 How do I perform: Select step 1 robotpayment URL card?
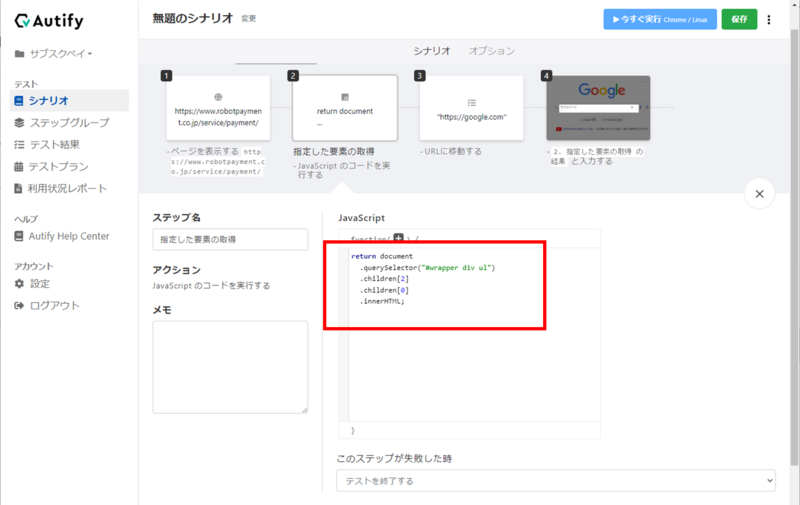click(x=218, y=108)
